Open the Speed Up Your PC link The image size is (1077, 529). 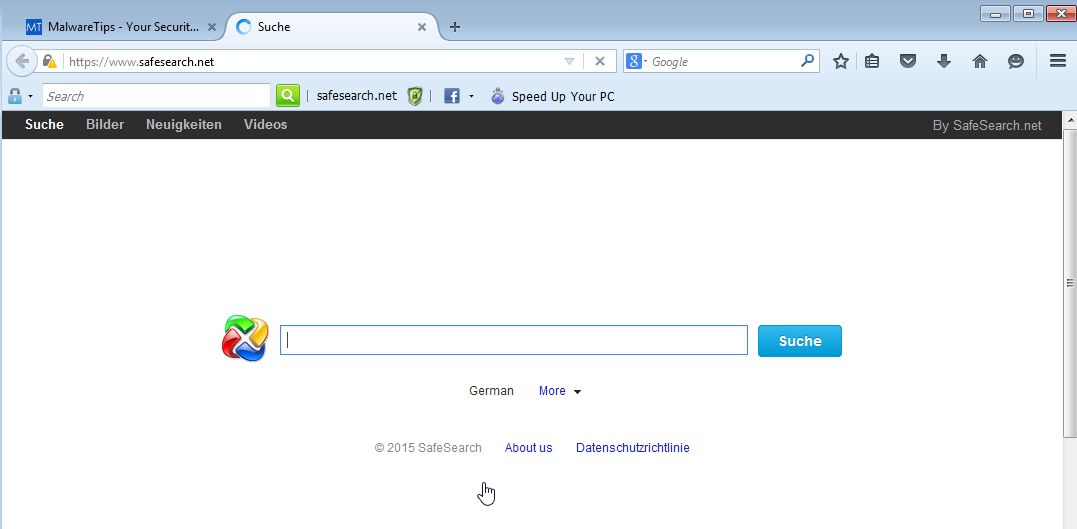point(563,97)
